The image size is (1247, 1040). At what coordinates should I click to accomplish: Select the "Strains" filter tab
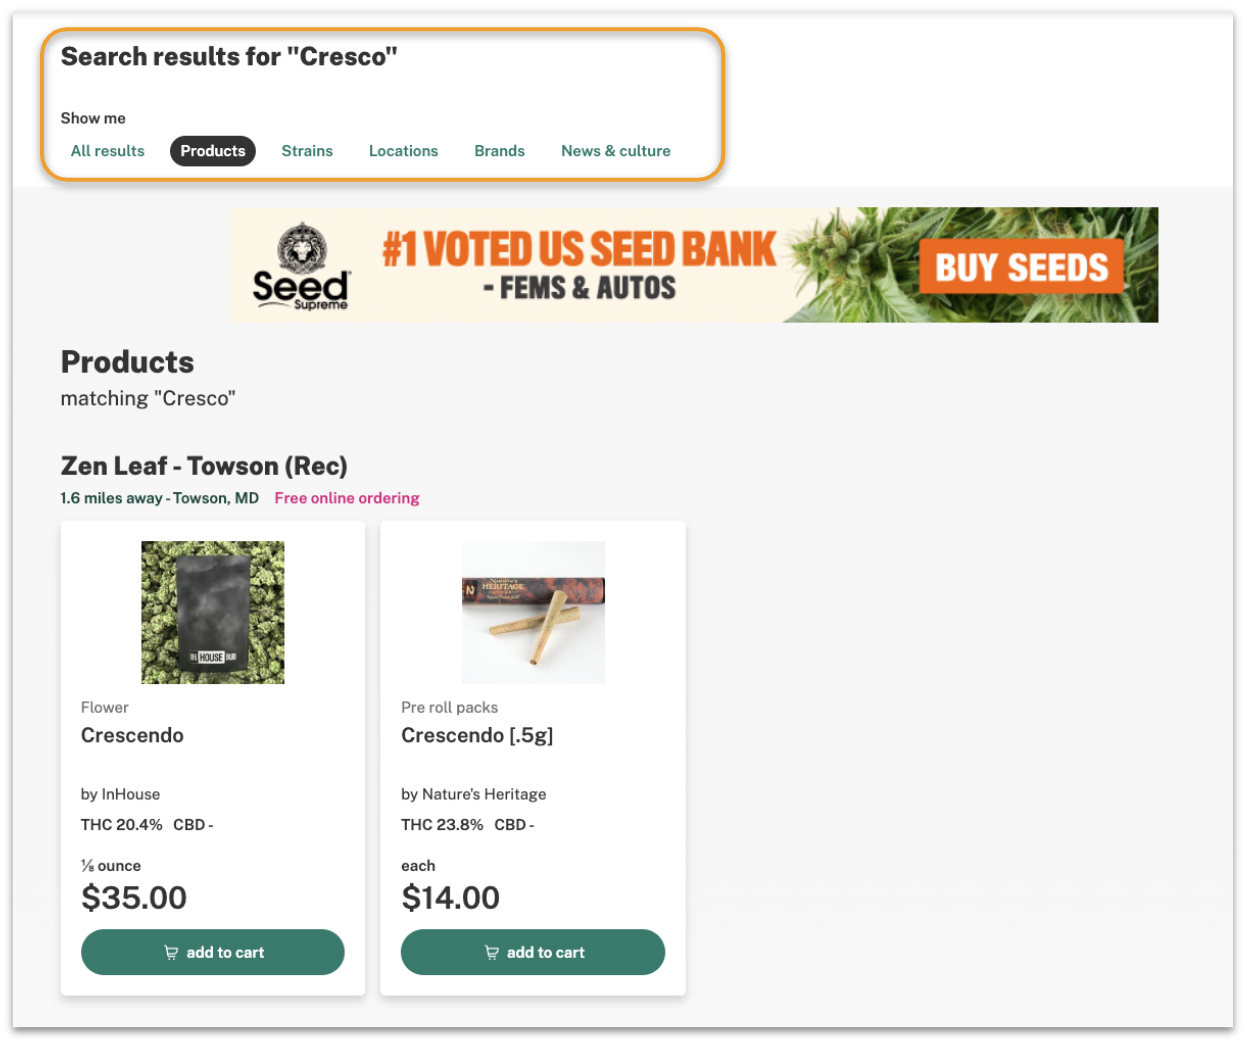(x=307, y=150)
